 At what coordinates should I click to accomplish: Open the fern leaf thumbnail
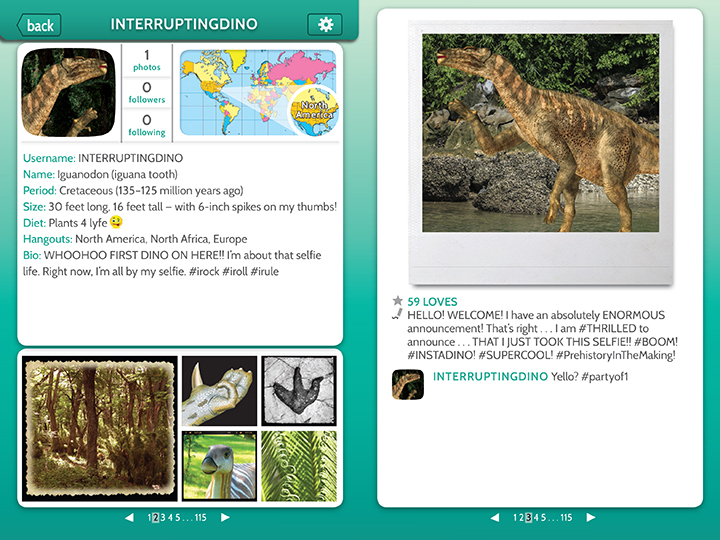299,466
